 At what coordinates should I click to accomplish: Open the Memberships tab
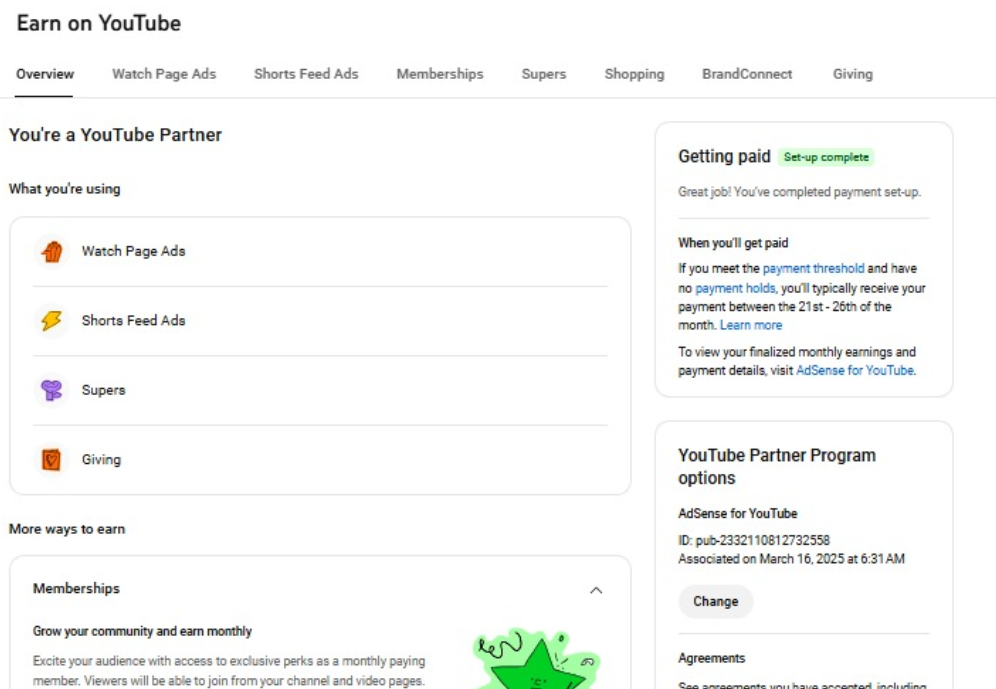tap(440, 74)
